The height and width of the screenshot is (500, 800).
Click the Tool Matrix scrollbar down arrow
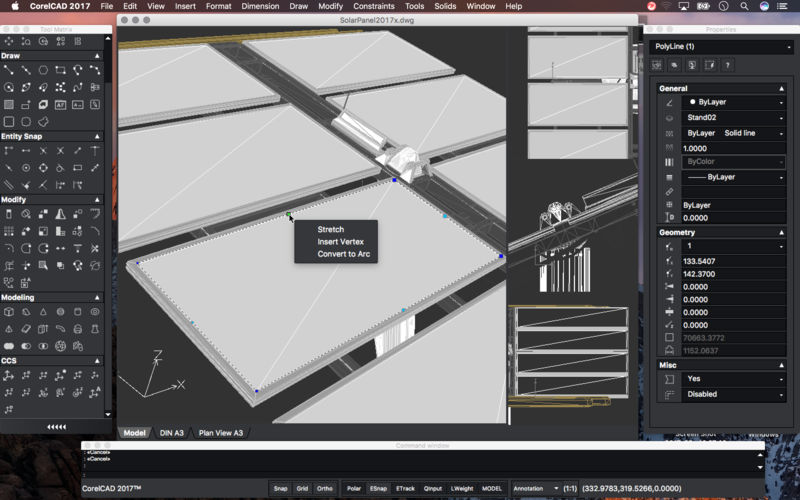coord(108,414)
